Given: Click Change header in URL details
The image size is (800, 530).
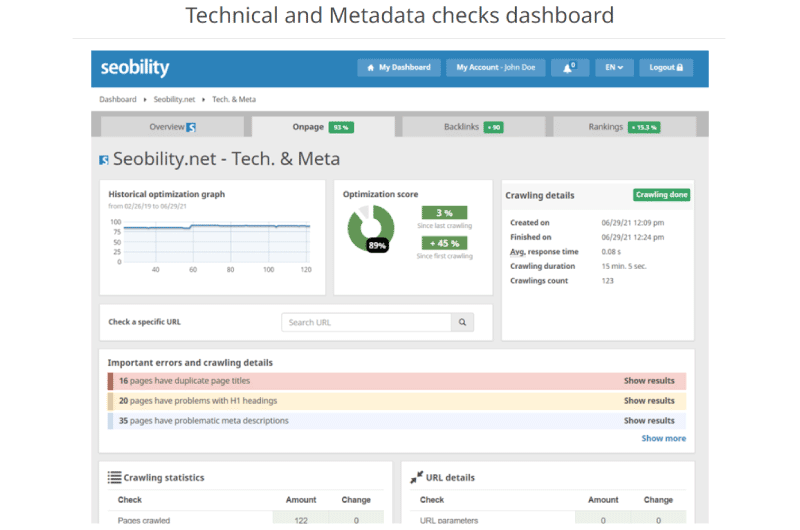Looking at the screenshot, I should coord(658,500).
